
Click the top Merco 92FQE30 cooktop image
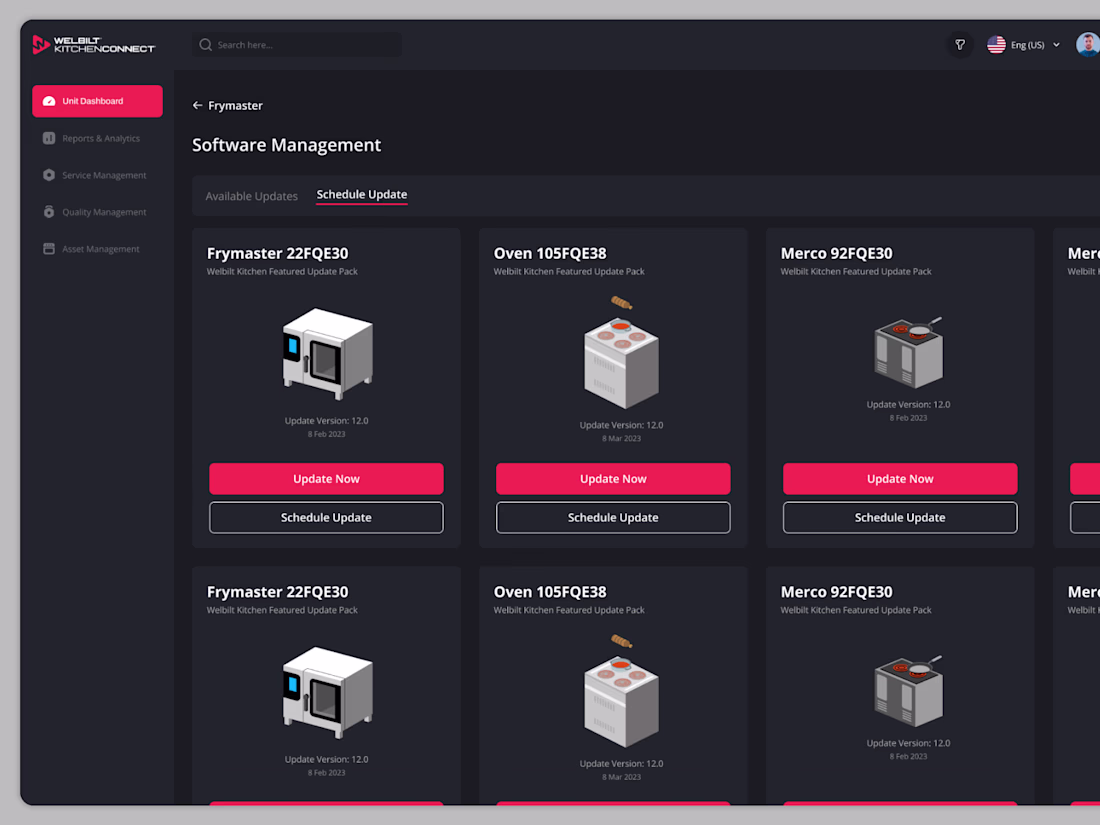tap(908, 352)
